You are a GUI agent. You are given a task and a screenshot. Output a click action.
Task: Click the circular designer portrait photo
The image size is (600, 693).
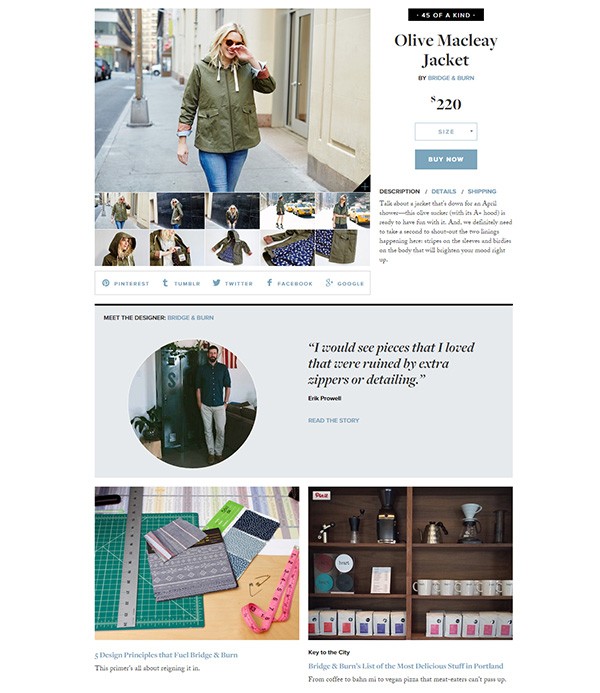pyautogui.click(x=193, y=404)
